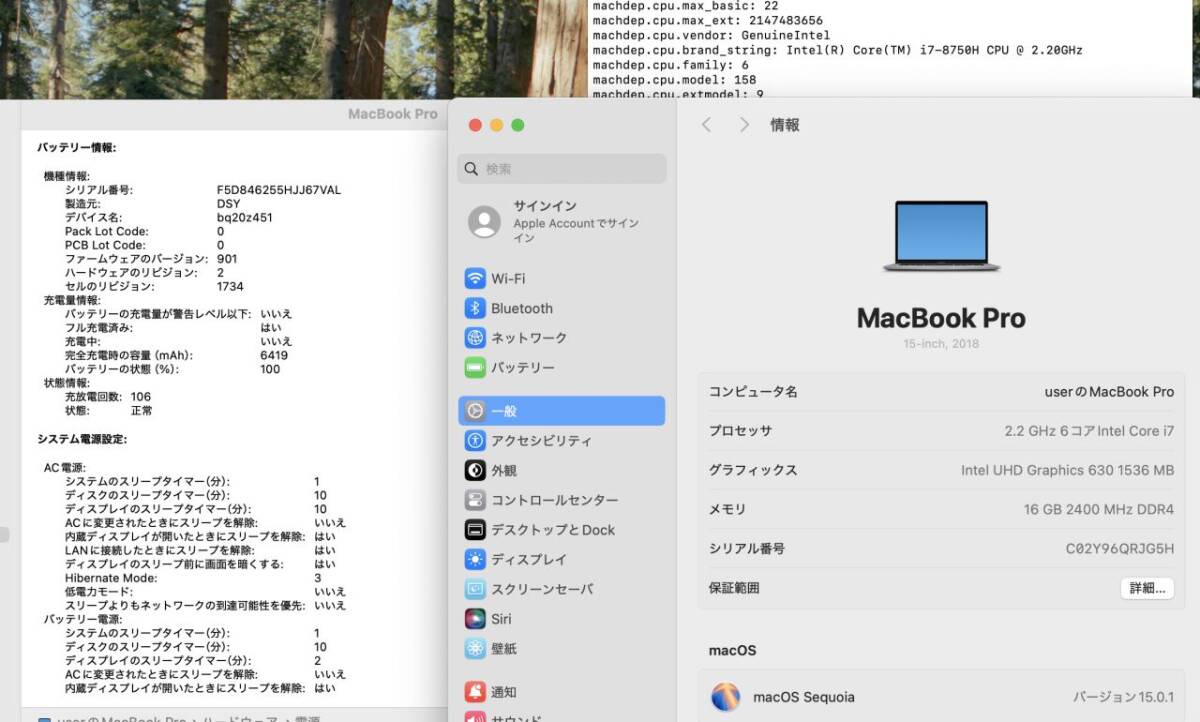This screenshot has height=722, width=1200.
Task: Click the 詳細... warranty button
Action: [x=1146, y=588]
